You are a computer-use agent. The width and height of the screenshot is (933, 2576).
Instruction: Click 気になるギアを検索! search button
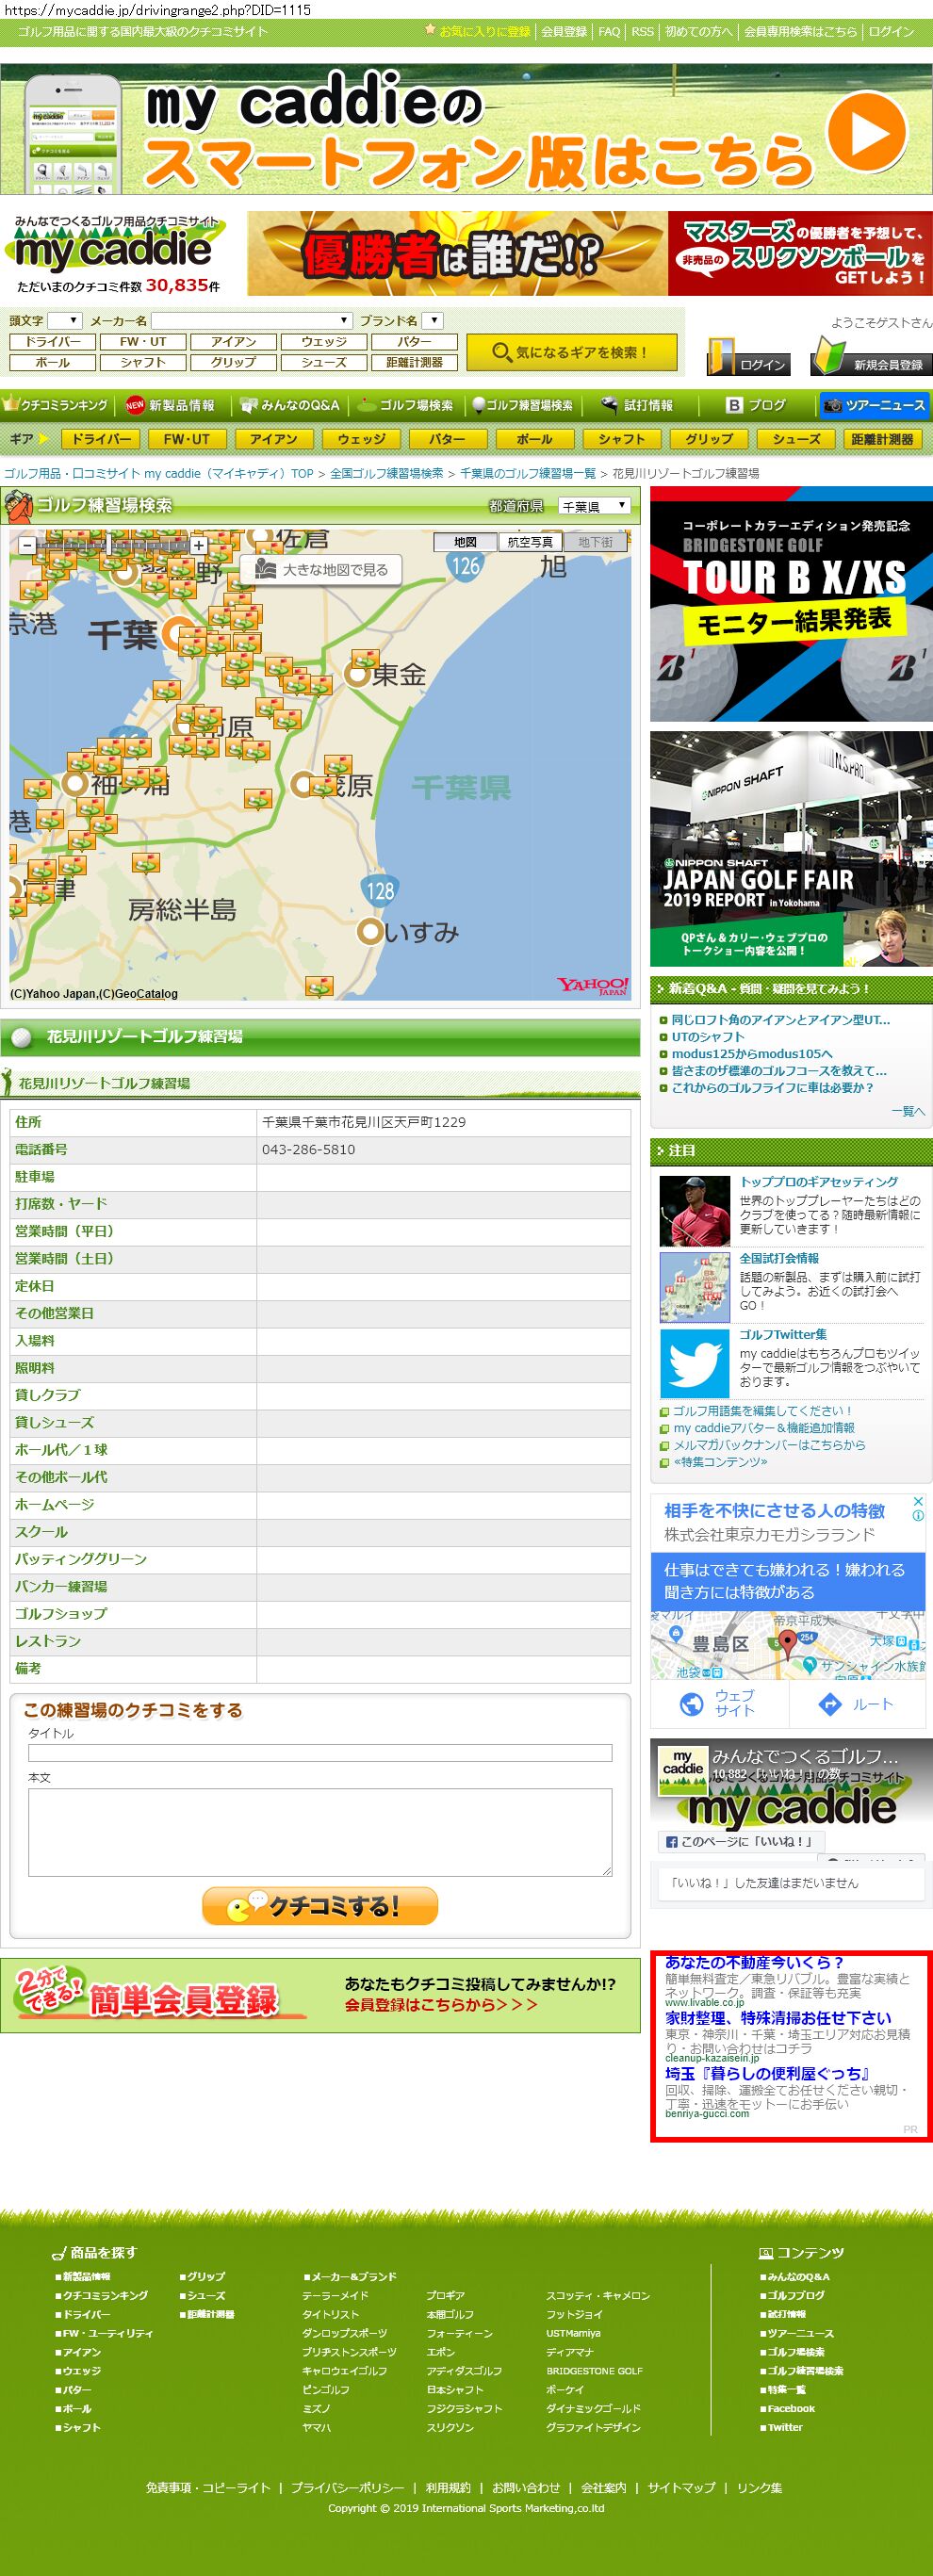coord(571,352)
